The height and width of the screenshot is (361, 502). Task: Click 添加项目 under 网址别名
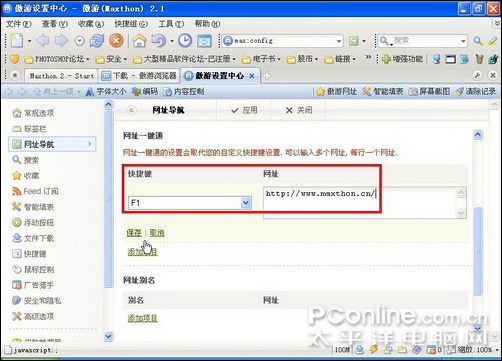click(x=142, y=318)
